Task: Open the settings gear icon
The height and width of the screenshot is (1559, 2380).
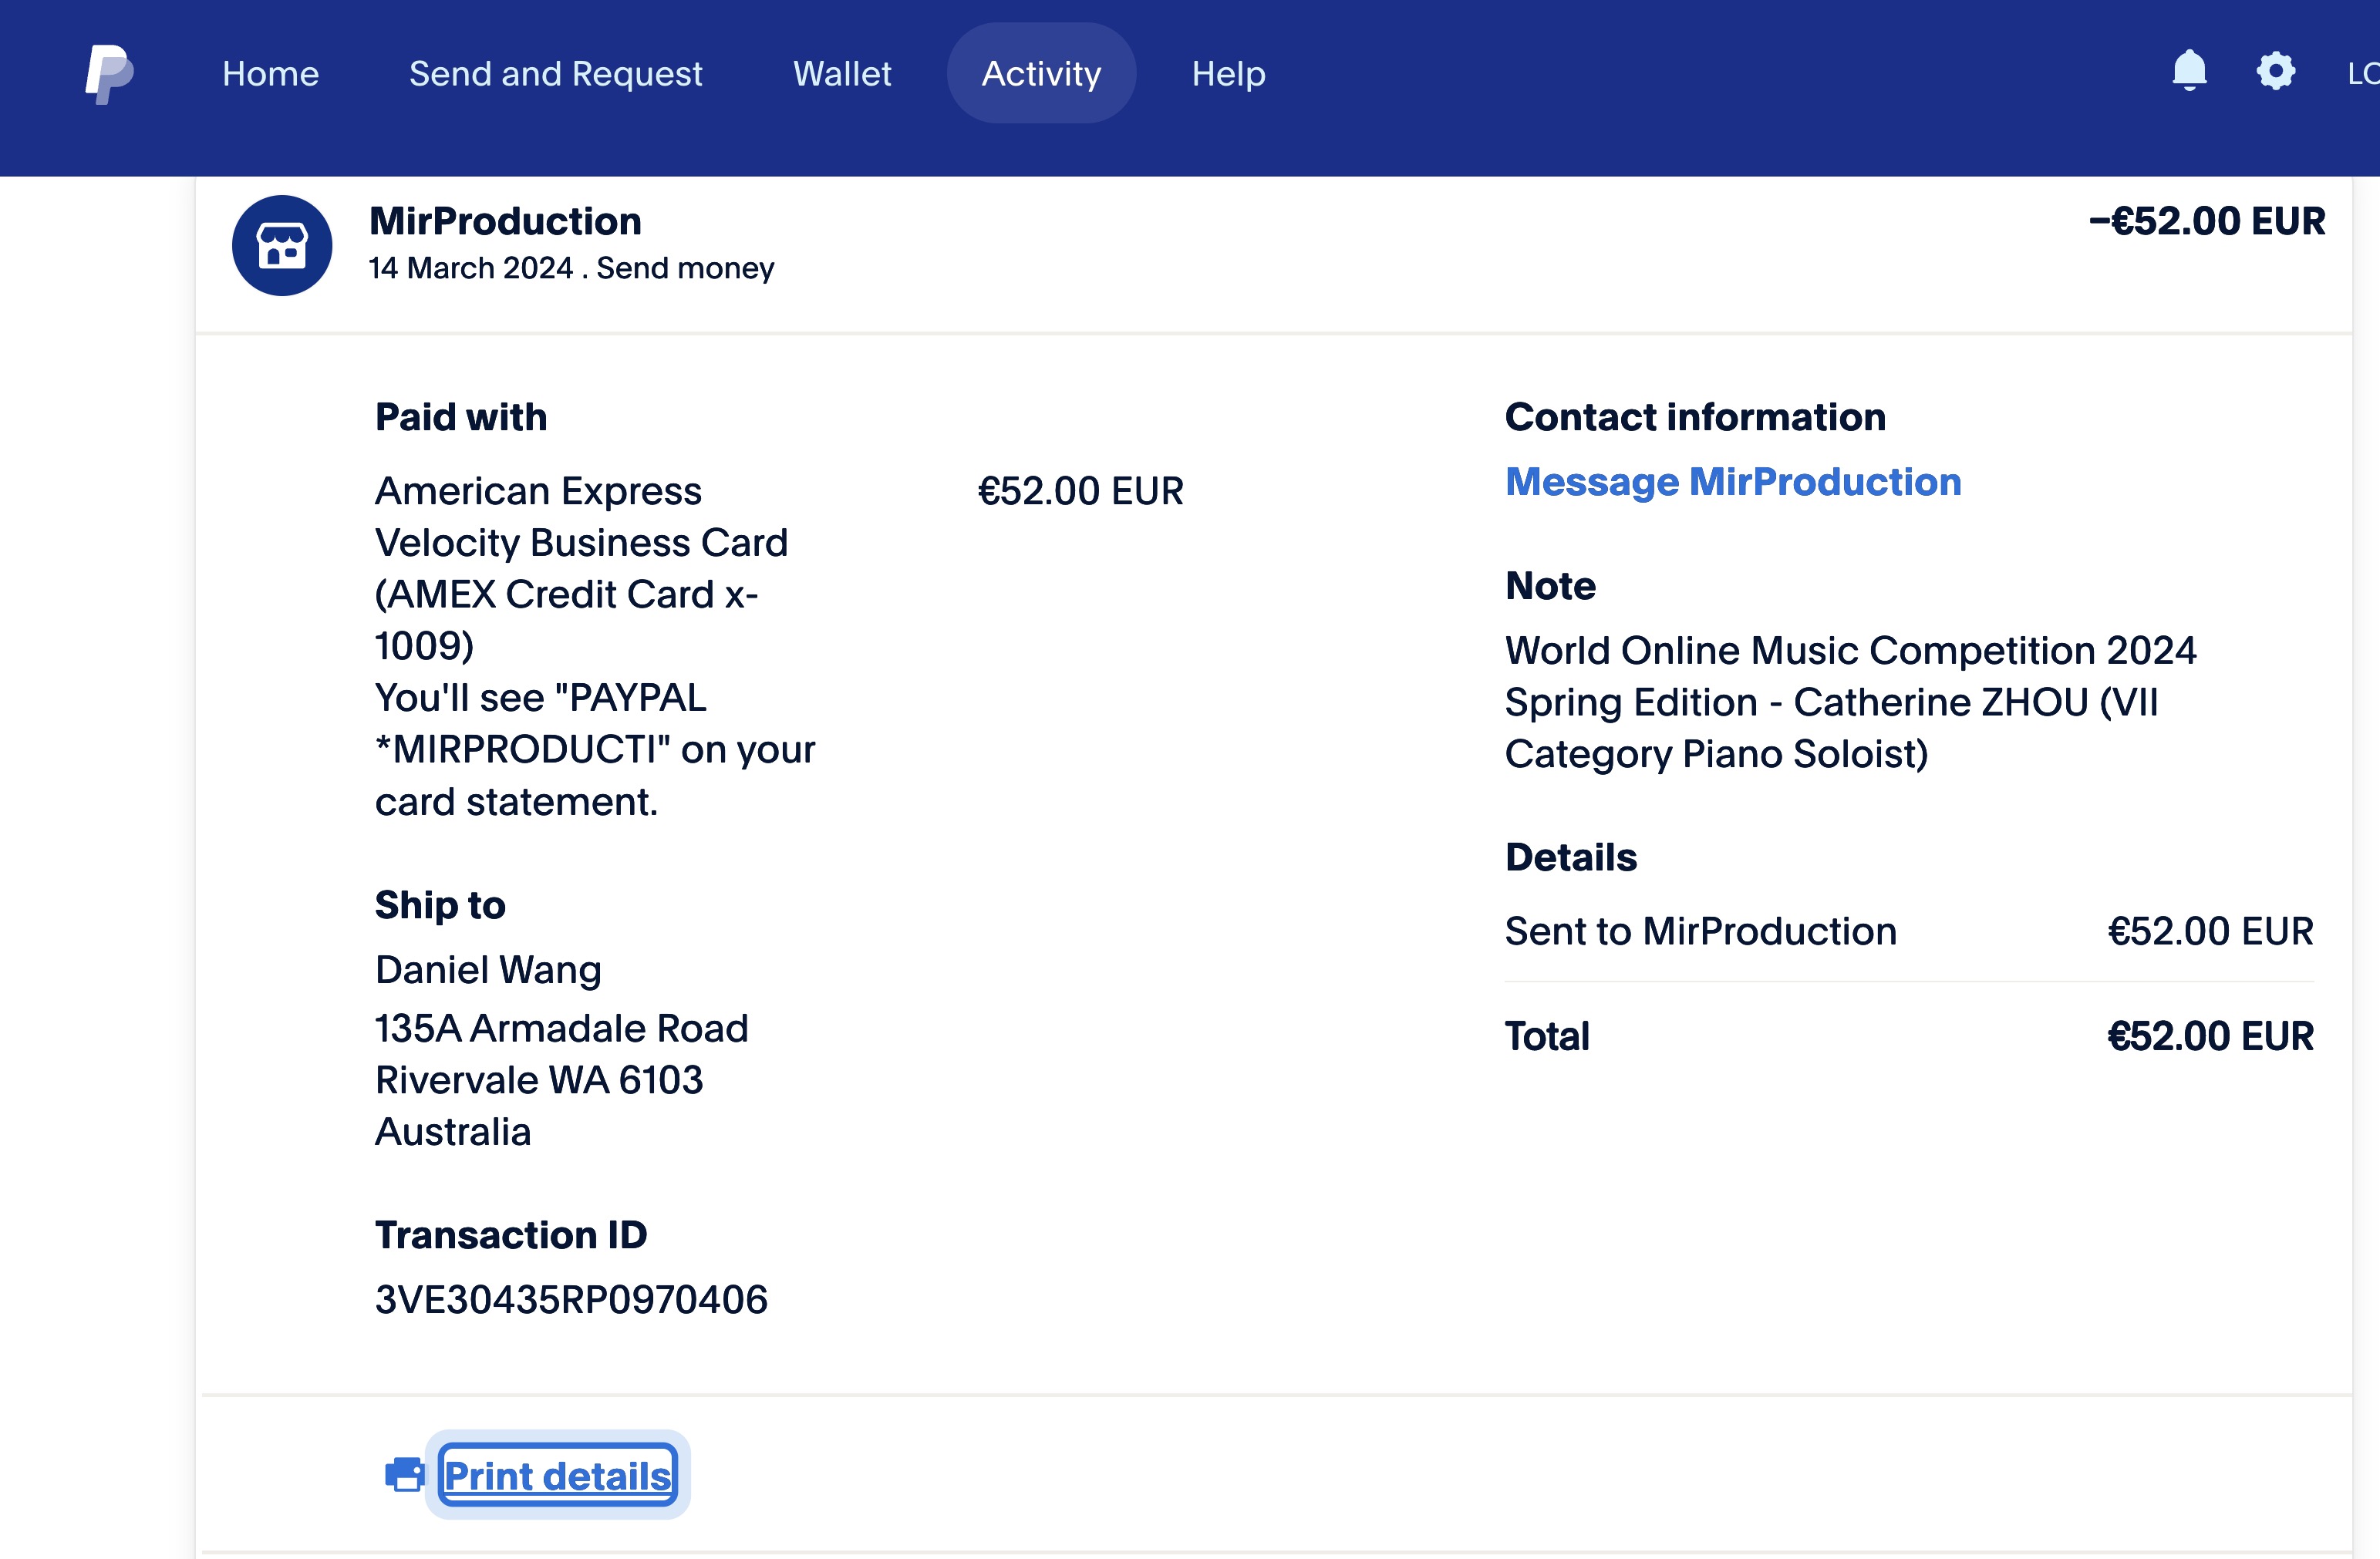Action: coord(2275,71)
